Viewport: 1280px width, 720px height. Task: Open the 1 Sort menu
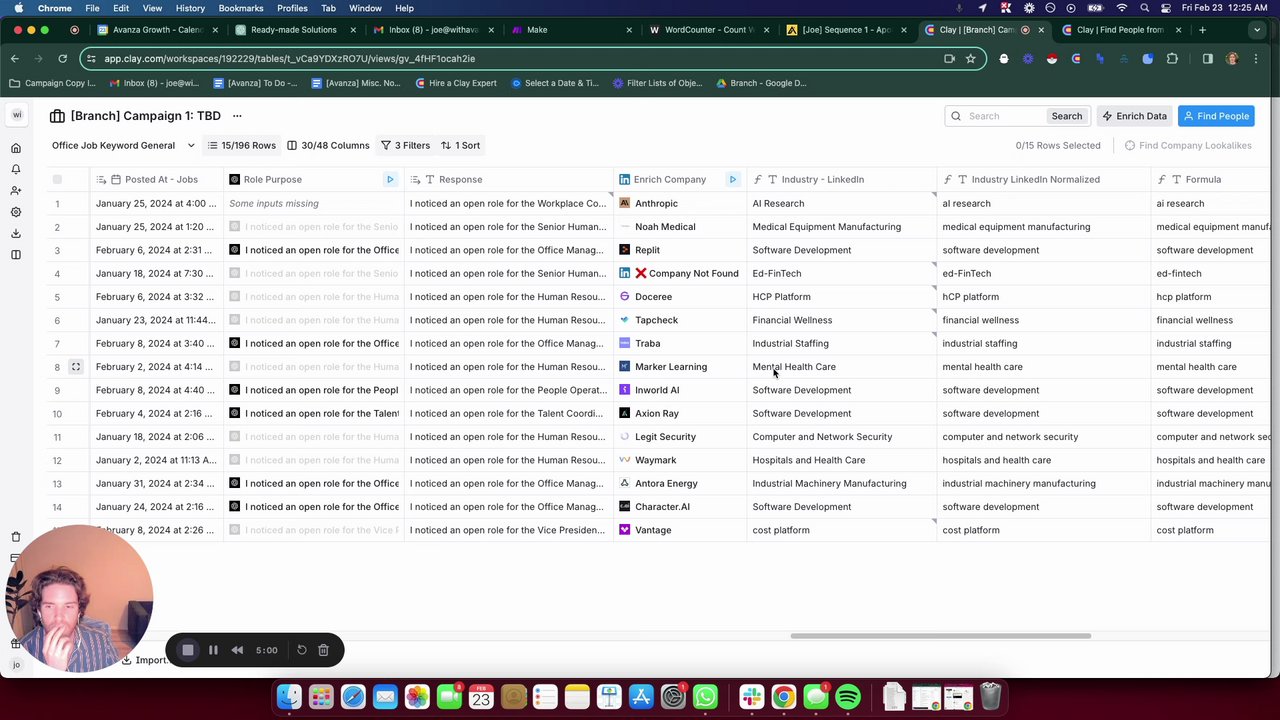pyautogui.click(x=460, y=145)
